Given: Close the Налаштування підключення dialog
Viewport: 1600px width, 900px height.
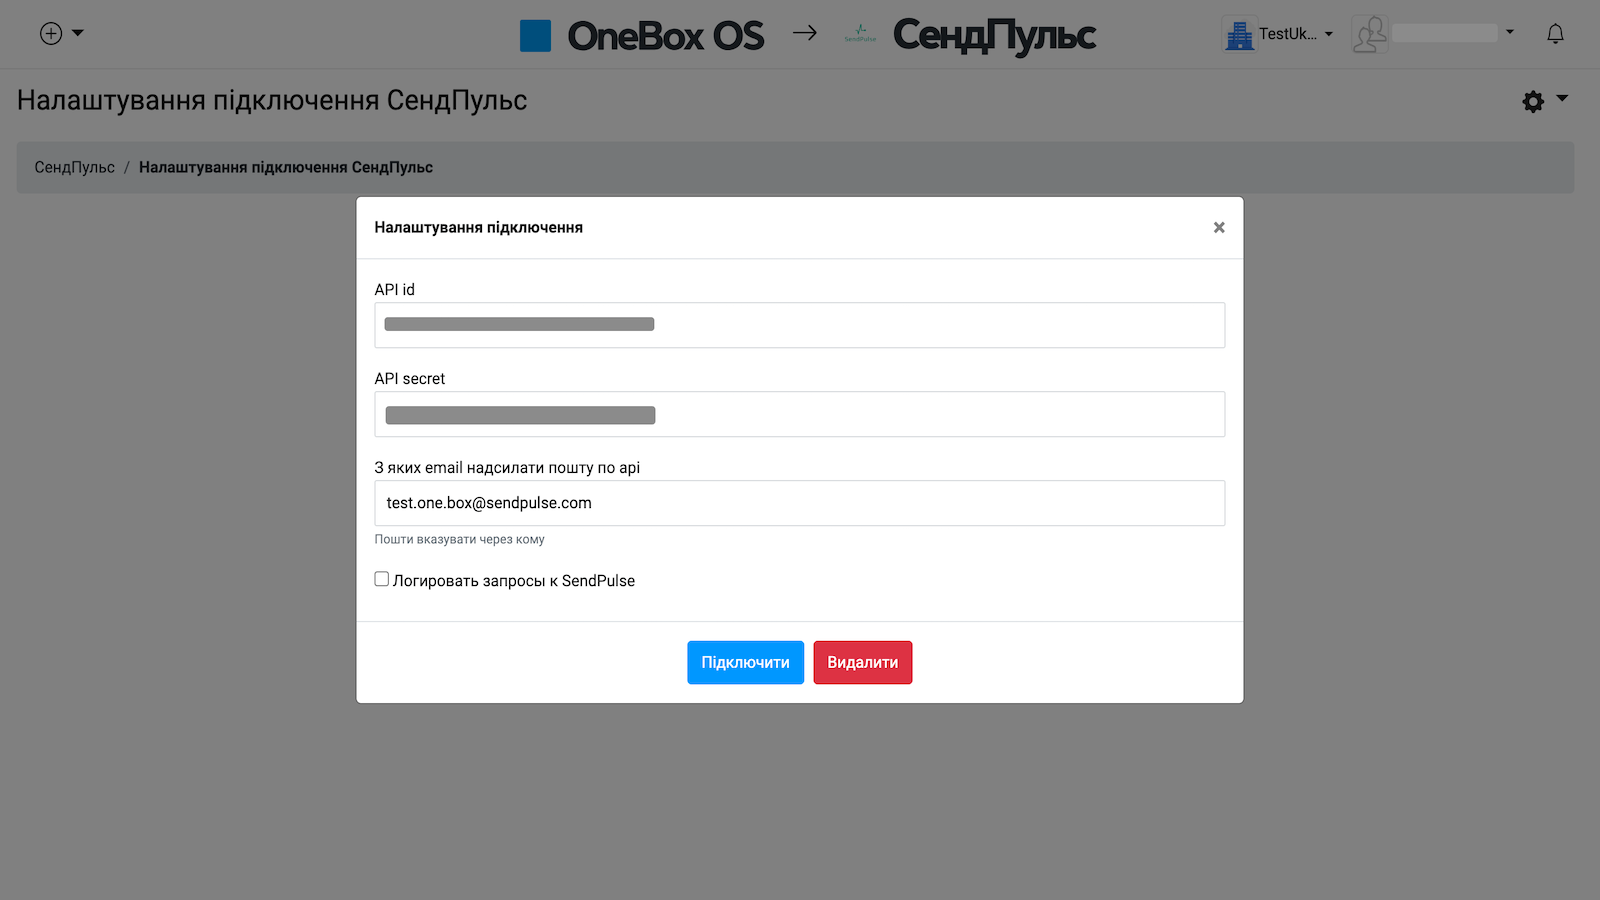Looking at the screenshot, I should [x=1218, y=227].
